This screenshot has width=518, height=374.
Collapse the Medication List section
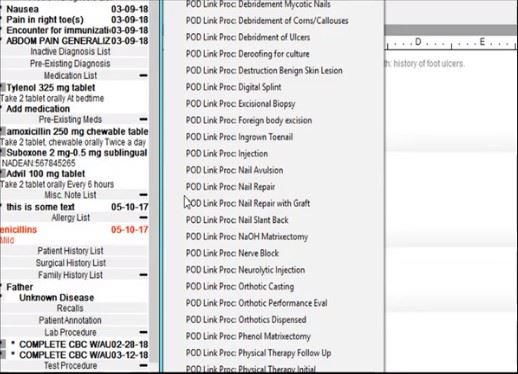click(143, 76)
